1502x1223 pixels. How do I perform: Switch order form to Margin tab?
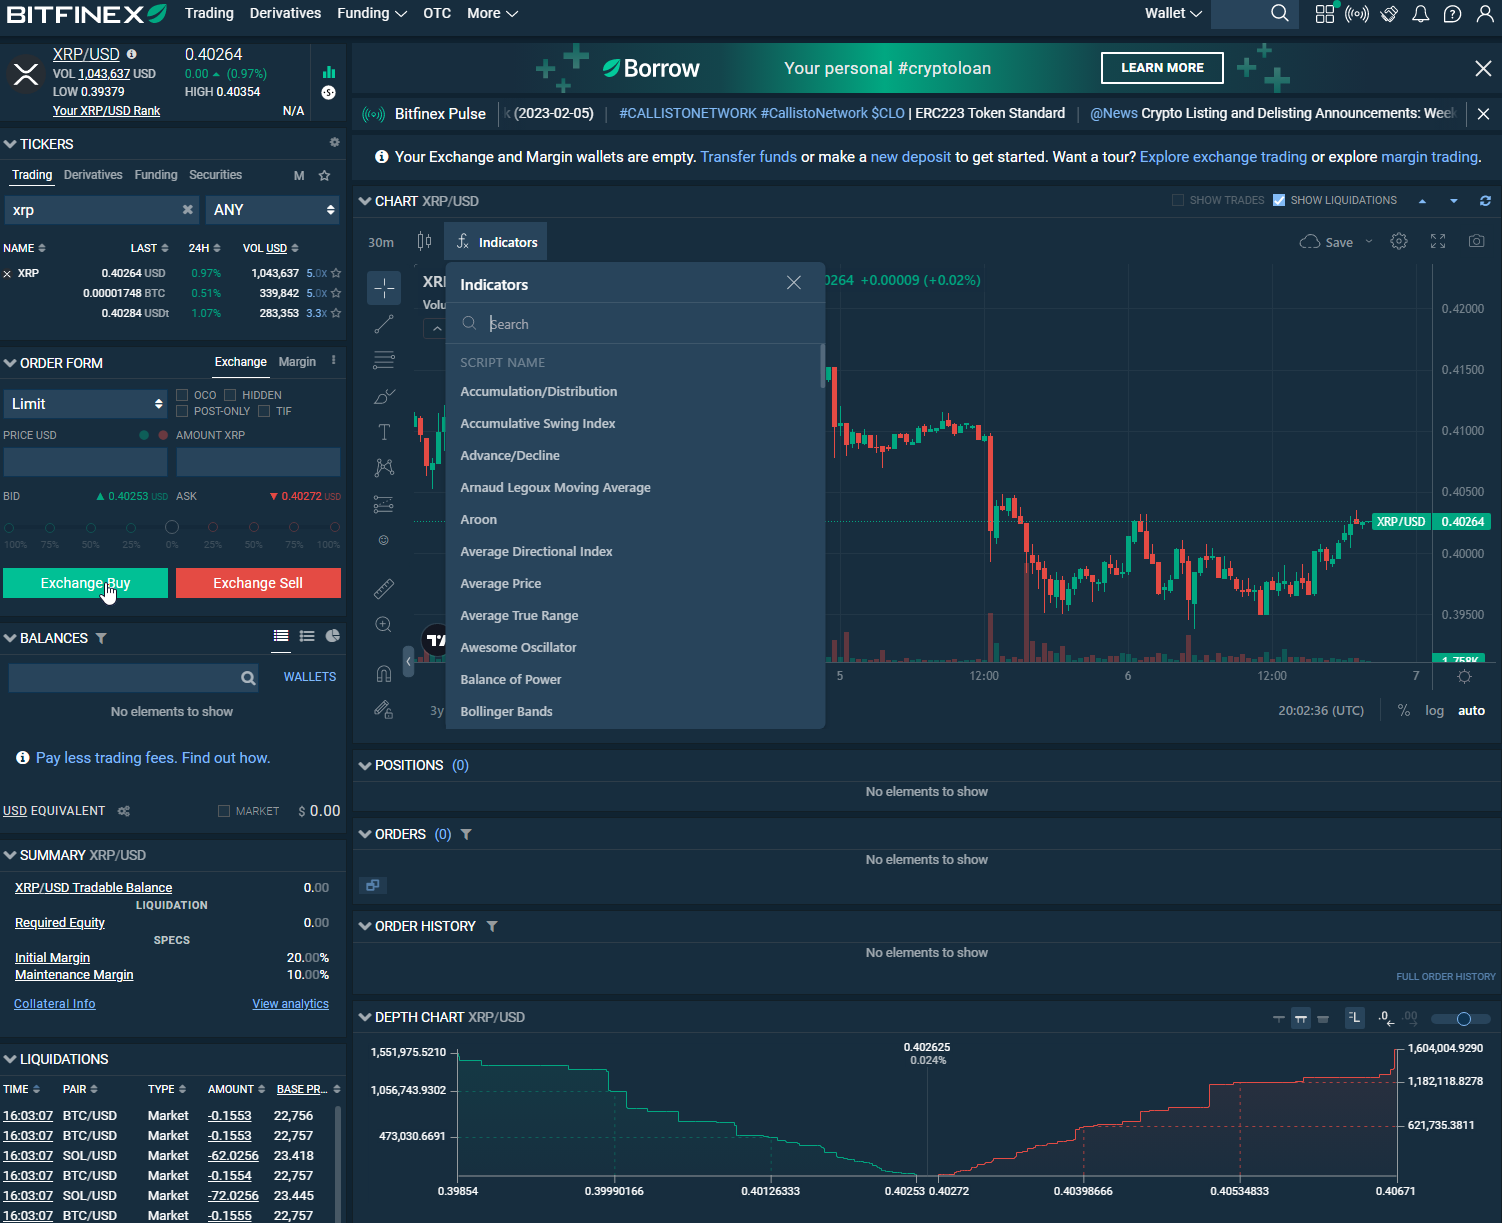point(297,362)
